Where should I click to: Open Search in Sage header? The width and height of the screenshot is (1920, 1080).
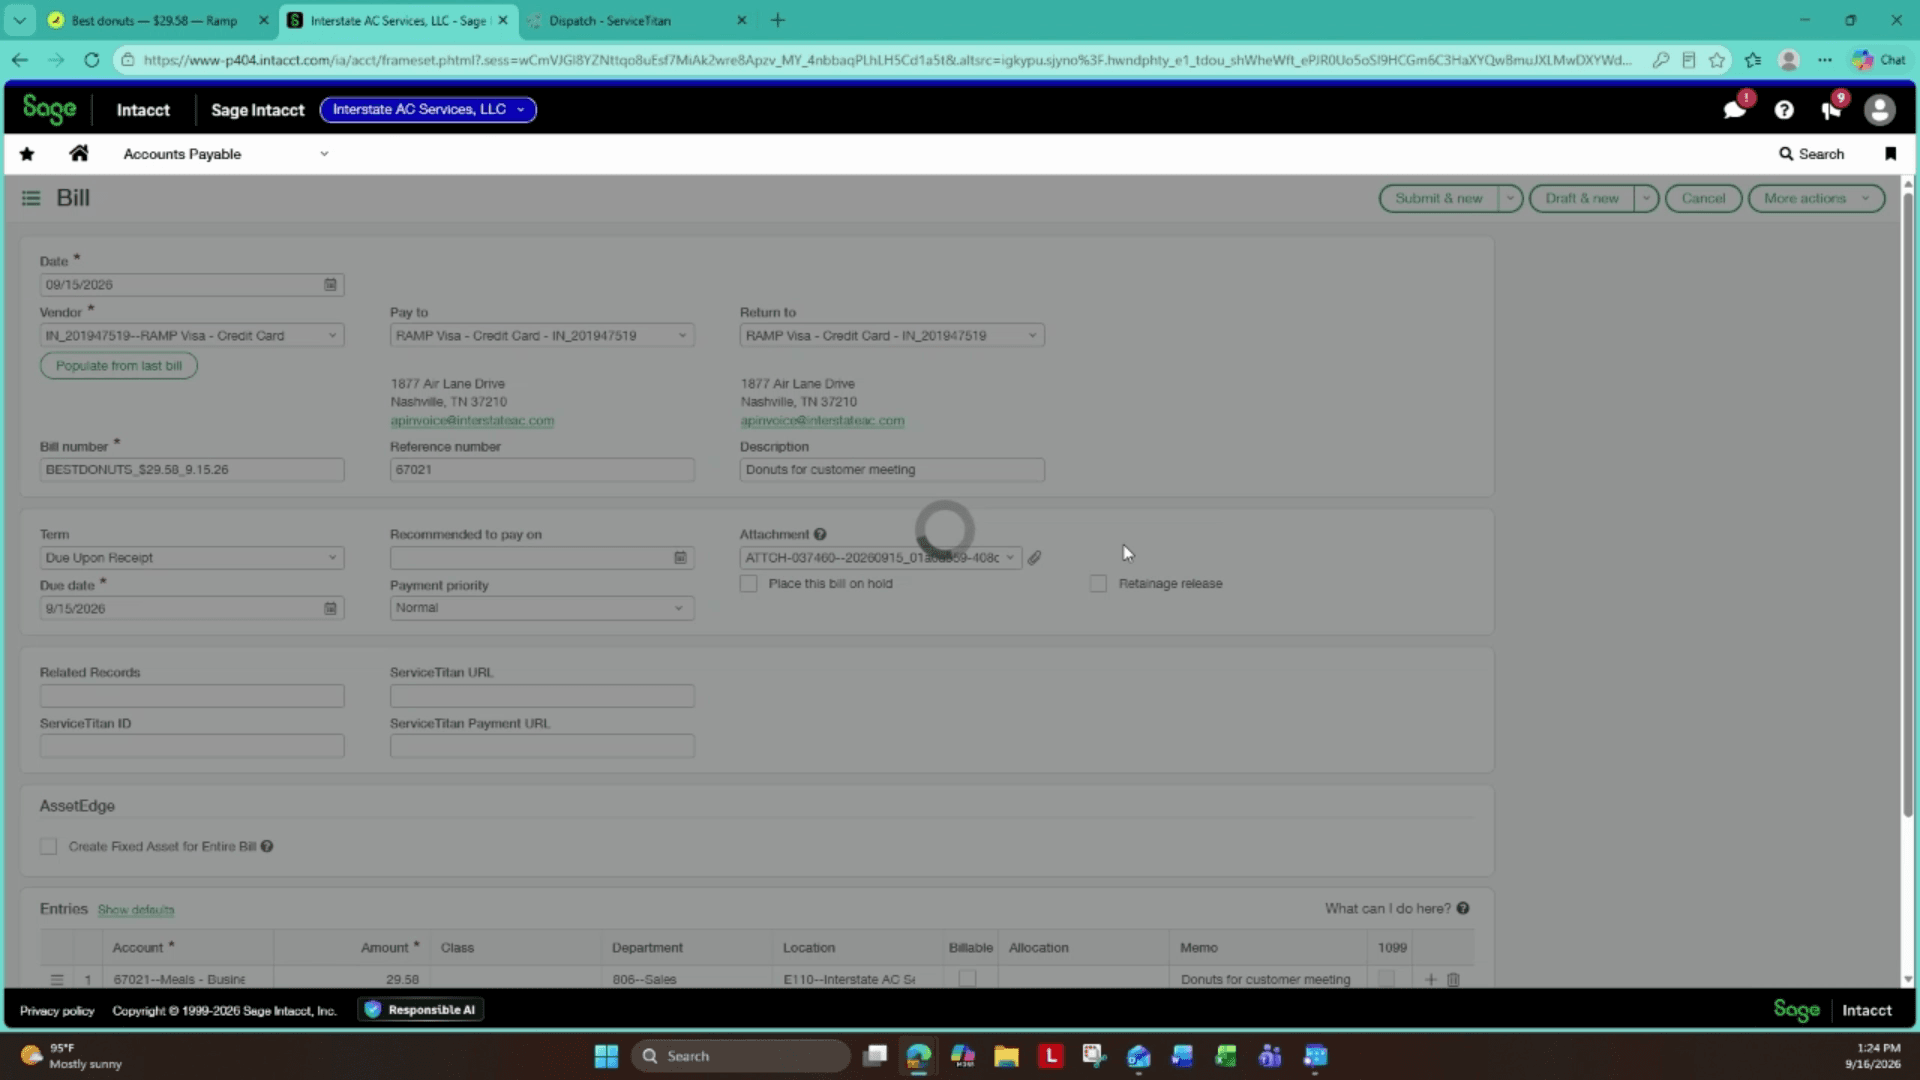coord(1811,154)
